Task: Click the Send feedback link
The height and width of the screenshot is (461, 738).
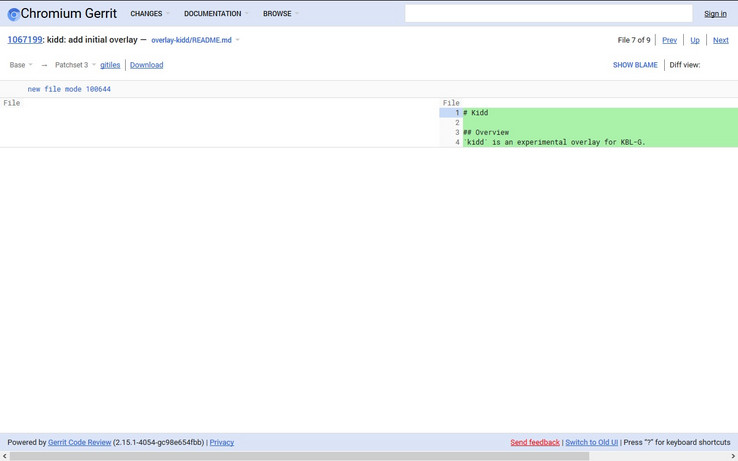Action: pos(535,442)
